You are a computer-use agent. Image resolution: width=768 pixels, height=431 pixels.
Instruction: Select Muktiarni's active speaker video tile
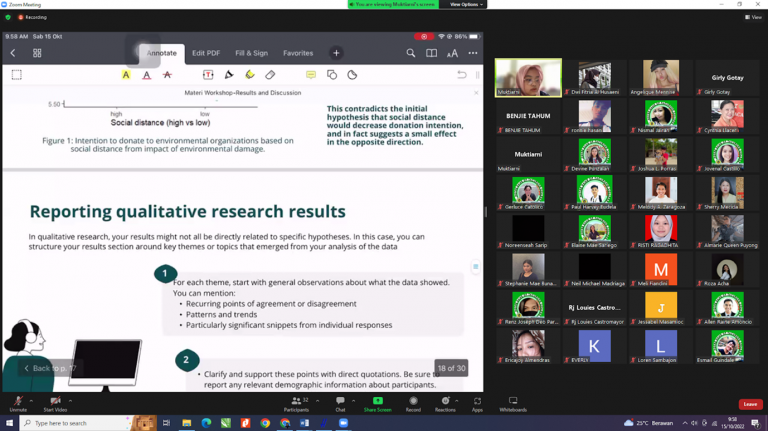[x=528, y=77]
